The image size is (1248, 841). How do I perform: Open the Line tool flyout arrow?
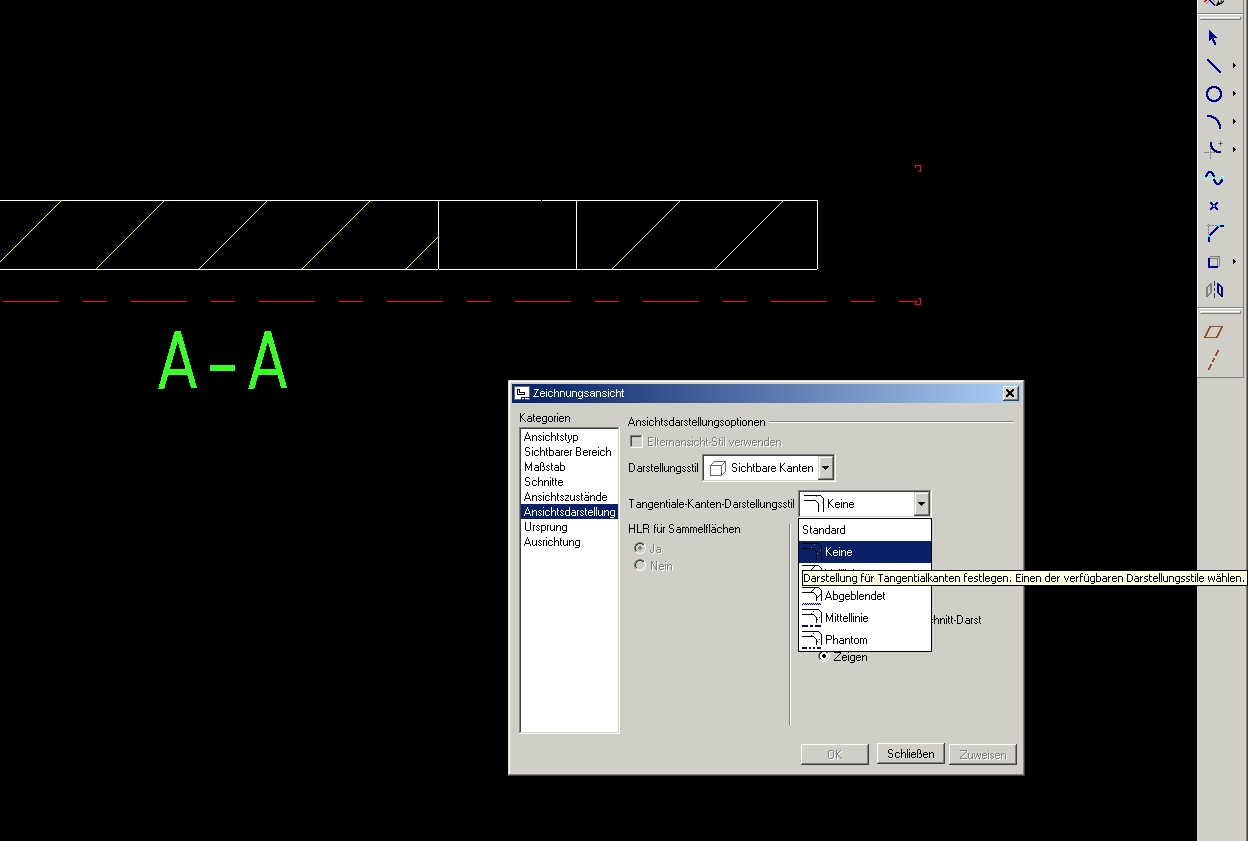pyautogui.click(x=1235, y=66)
